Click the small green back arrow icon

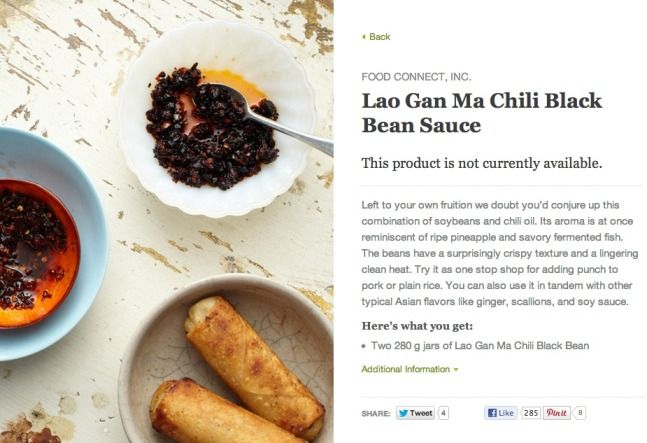pos(364,37)
